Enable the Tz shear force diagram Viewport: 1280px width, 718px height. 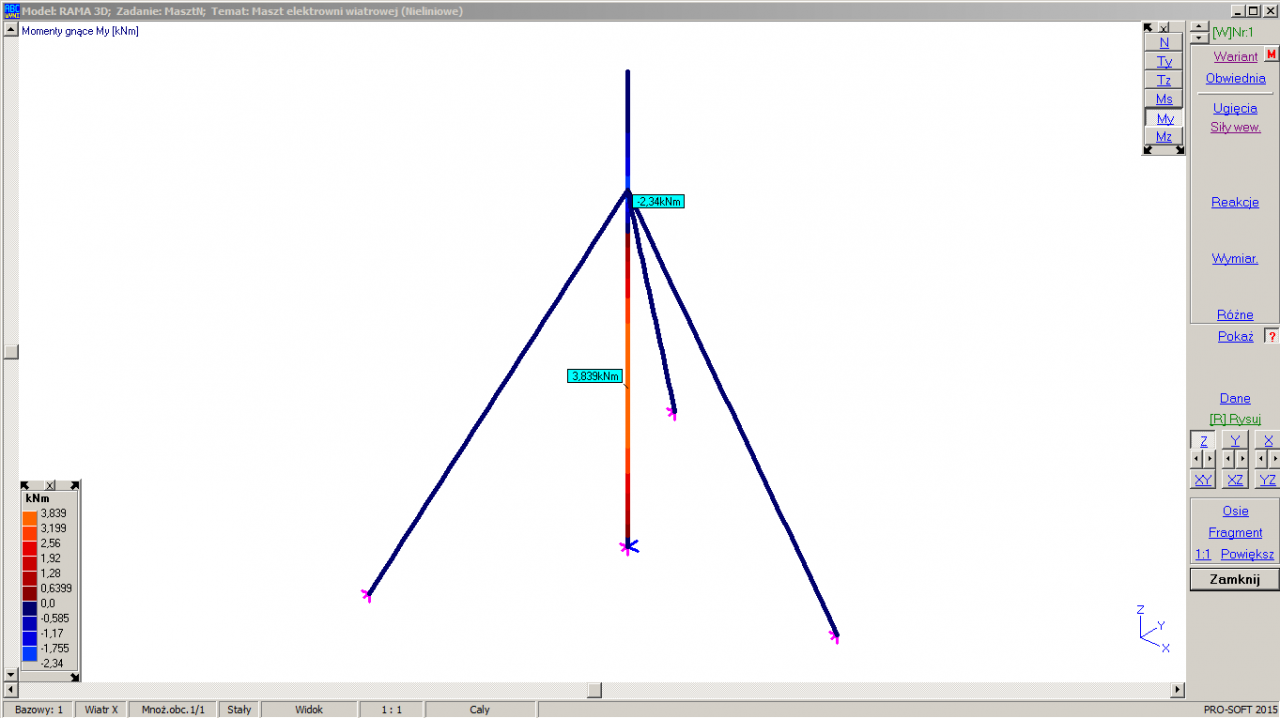[1163, 80]
